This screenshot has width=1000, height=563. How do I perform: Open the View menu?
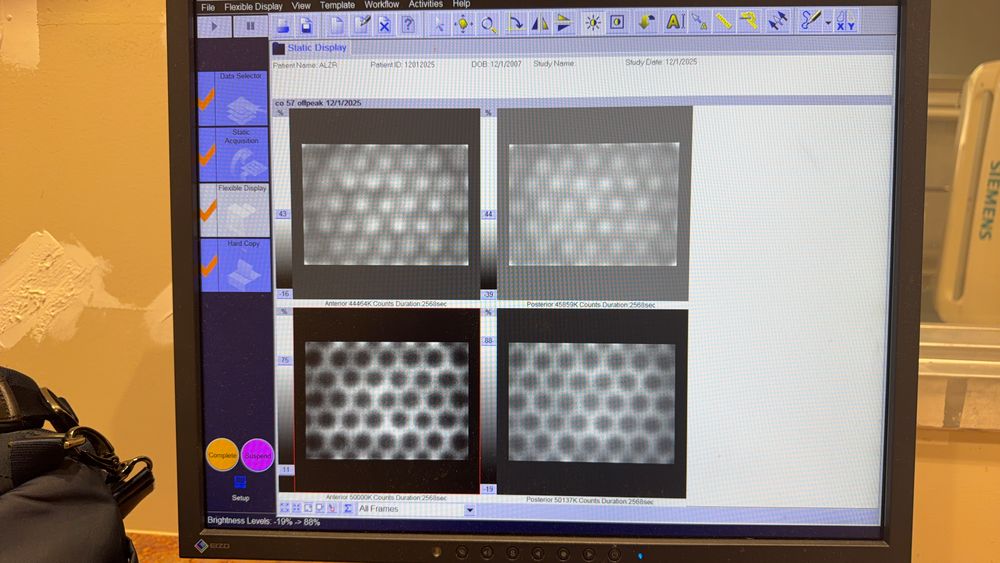[x=301, y=6]
